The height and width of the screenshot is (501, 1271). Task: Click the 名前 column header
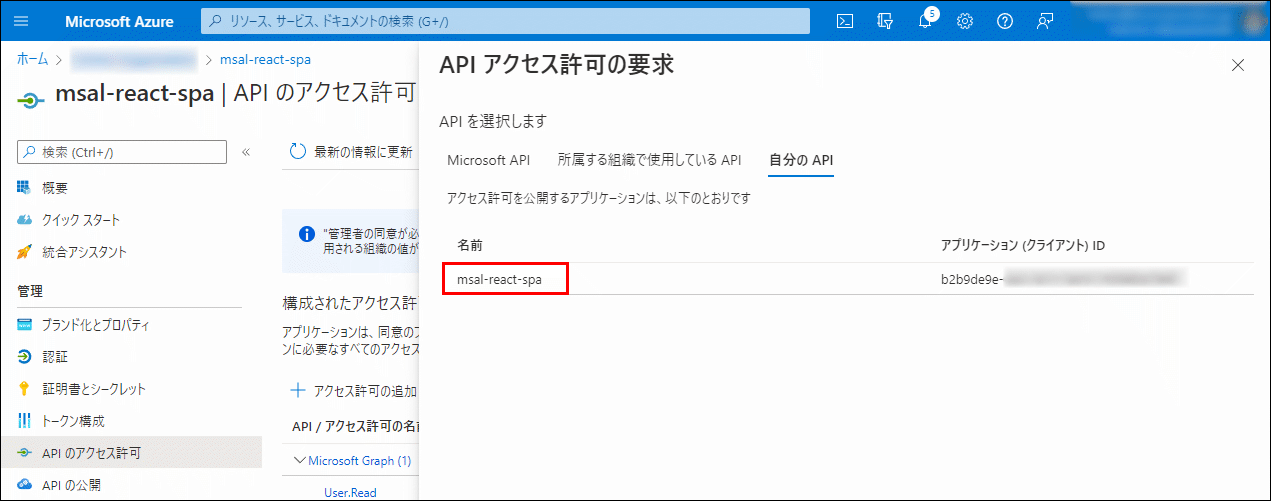(x=470, y=245)
